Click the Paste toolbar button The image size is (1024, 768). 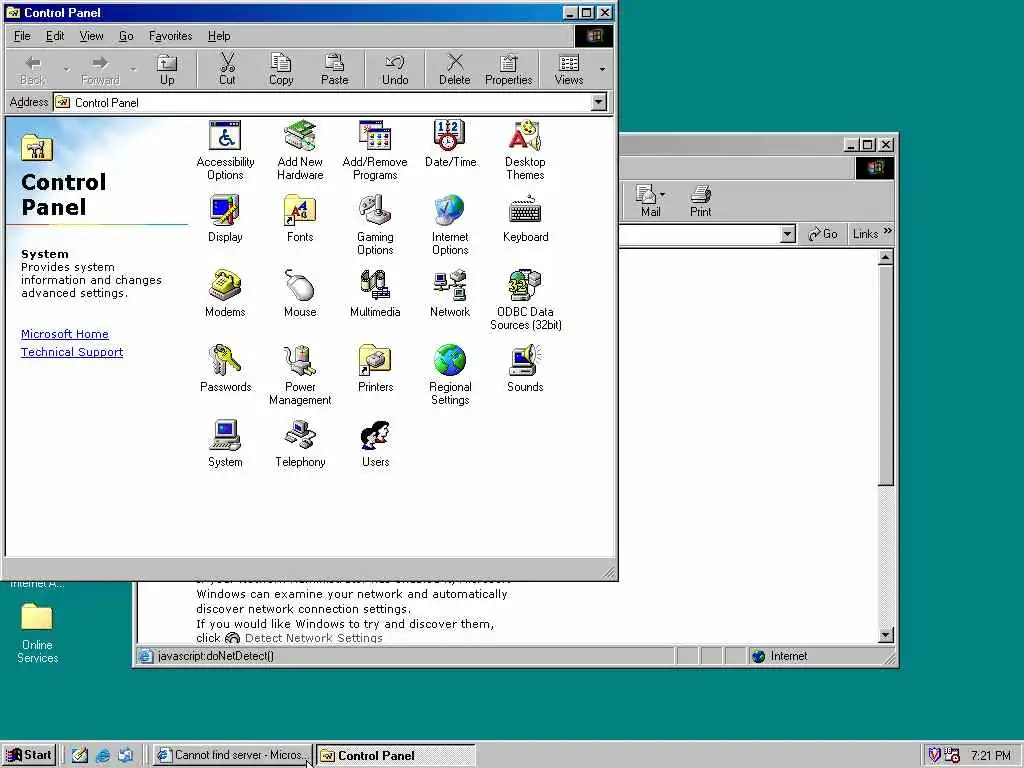[x=334, y=70]
